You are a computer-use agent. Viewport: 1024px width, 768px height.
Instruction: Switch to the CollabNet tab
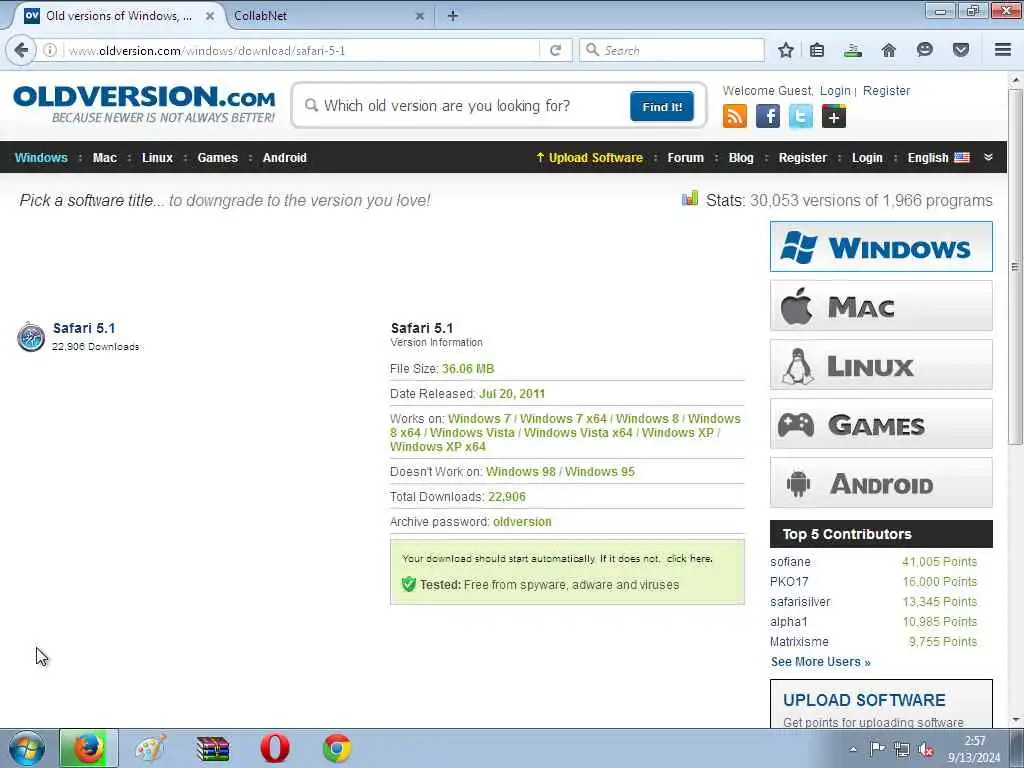point(325,16)
